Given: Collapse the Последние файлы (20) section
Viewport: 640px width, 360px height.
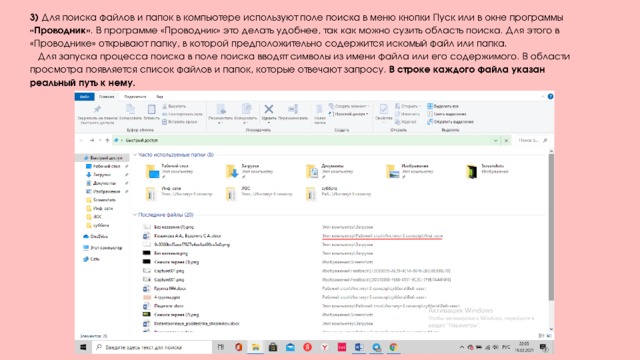Looking at the screenshot, I should point(135,215).
